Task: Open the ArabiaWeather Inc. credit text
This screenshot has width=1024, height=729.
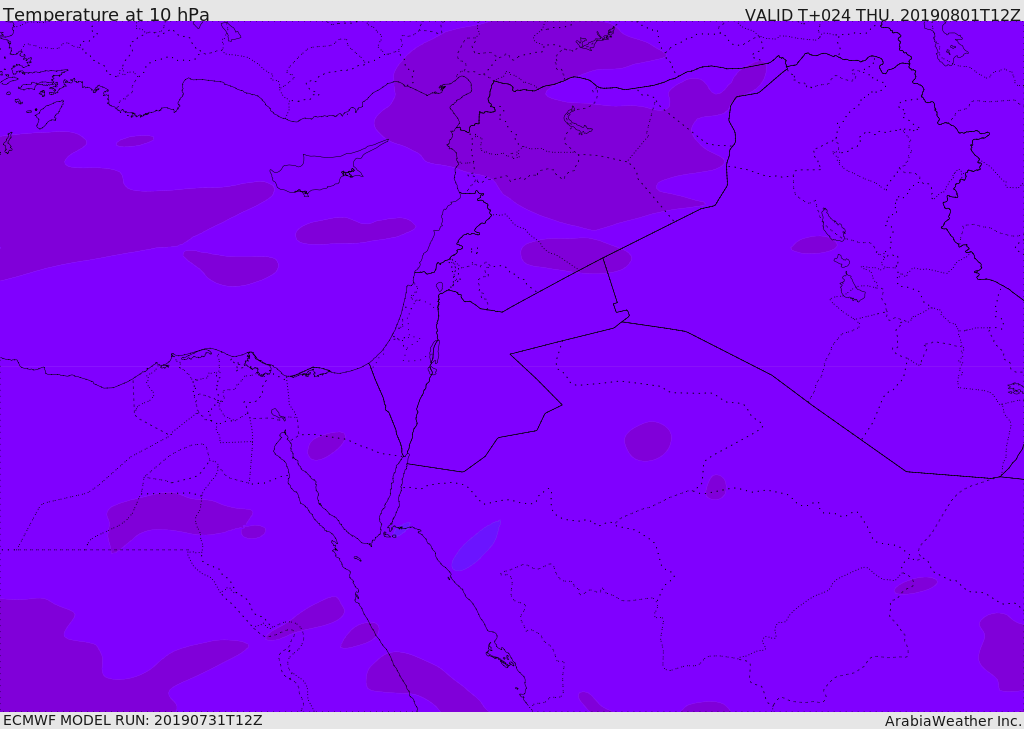Action: click(953, 721)
